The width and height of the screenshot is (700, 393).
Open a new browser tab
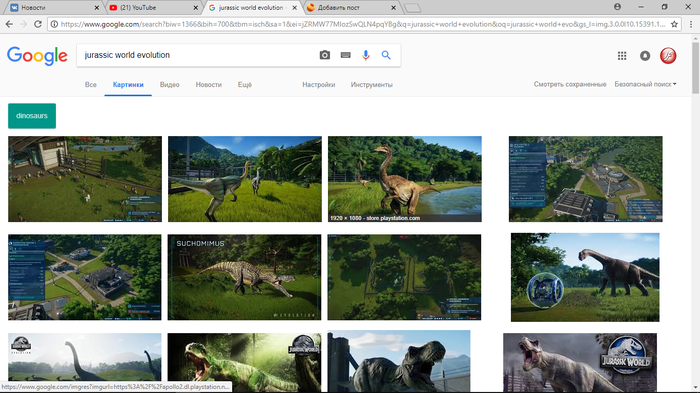click(412, 8)
